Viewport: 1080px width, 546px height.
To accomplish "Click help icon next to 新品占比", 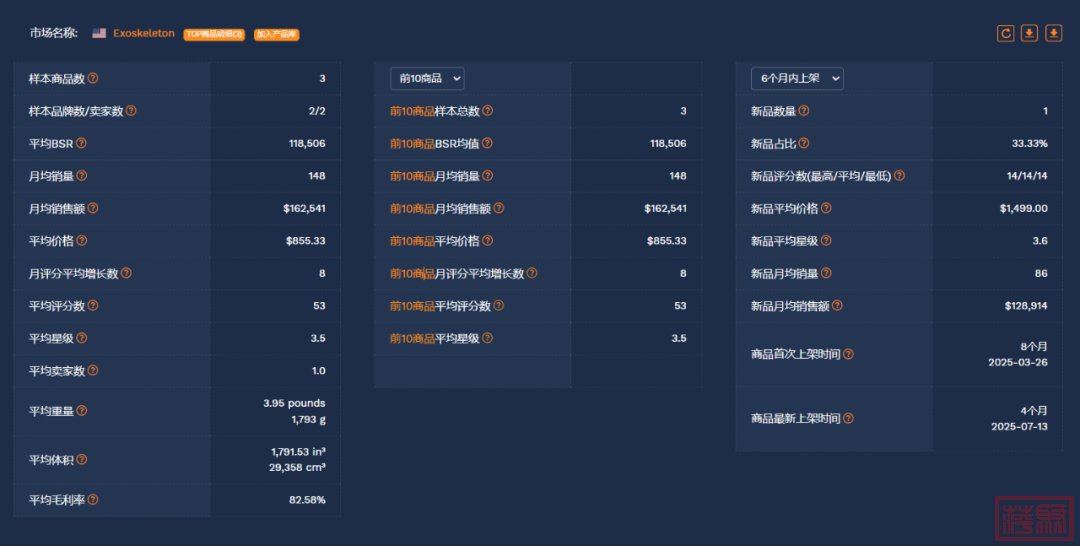I will tap(804, 143).
